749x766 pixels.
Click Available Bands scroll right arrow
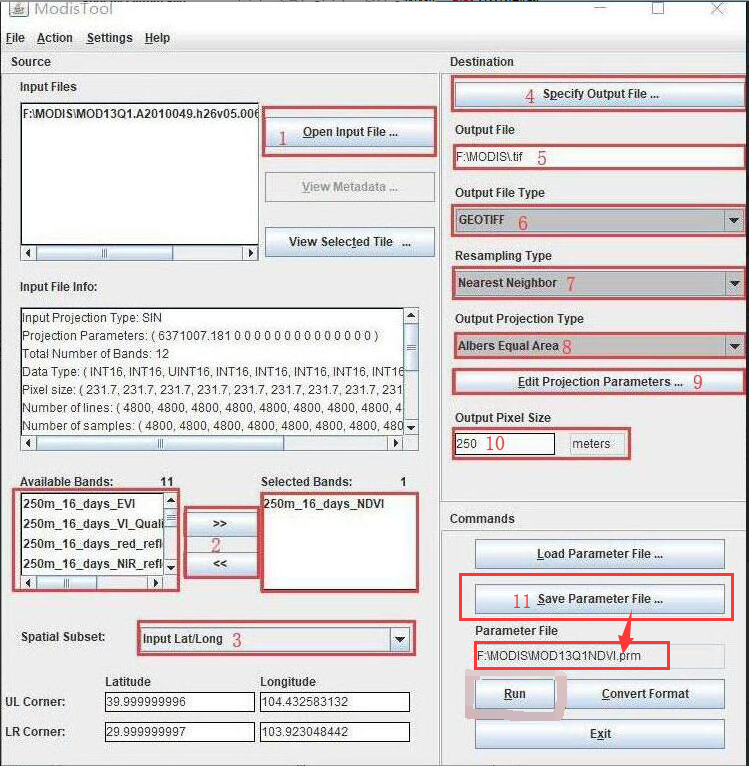155,583
